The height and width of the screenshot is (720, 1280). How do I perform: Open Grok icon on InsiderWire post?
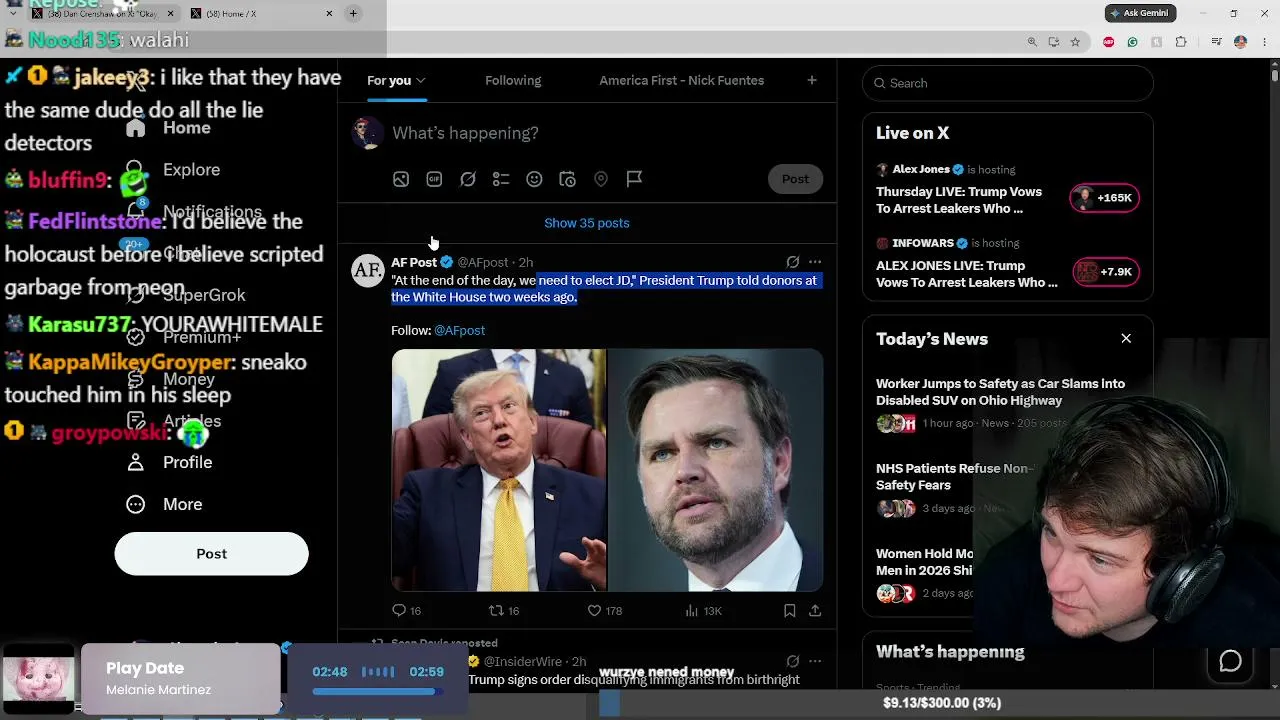click(793, 661)
